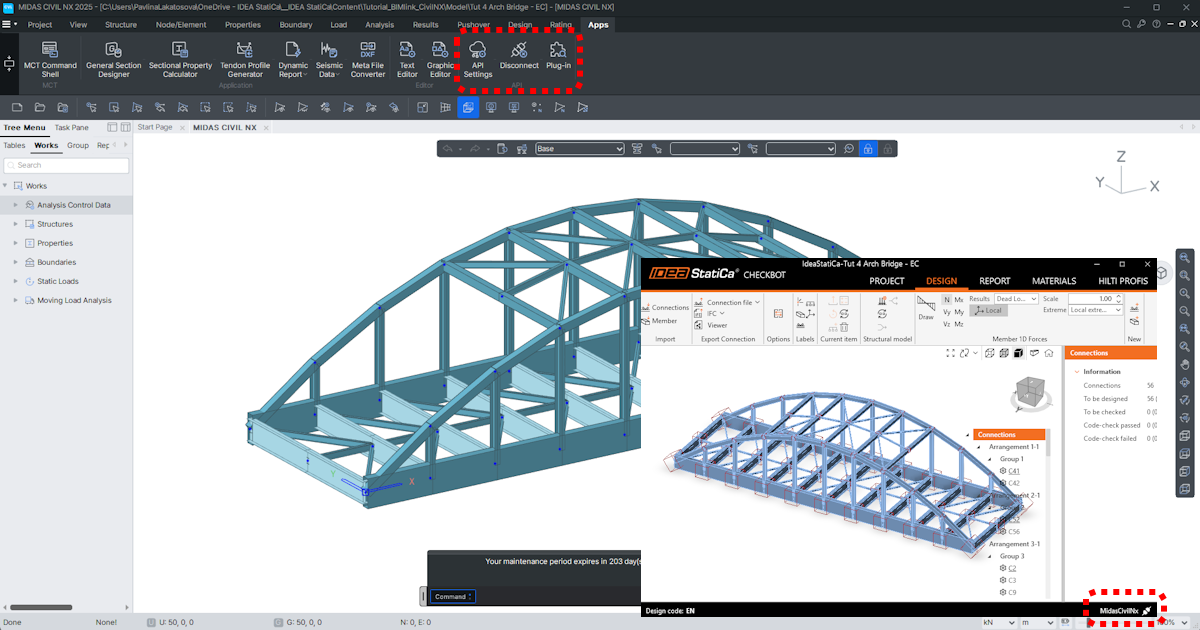
Task: Open the REPORT tab in Checkbot
Action: coord(994,281)
